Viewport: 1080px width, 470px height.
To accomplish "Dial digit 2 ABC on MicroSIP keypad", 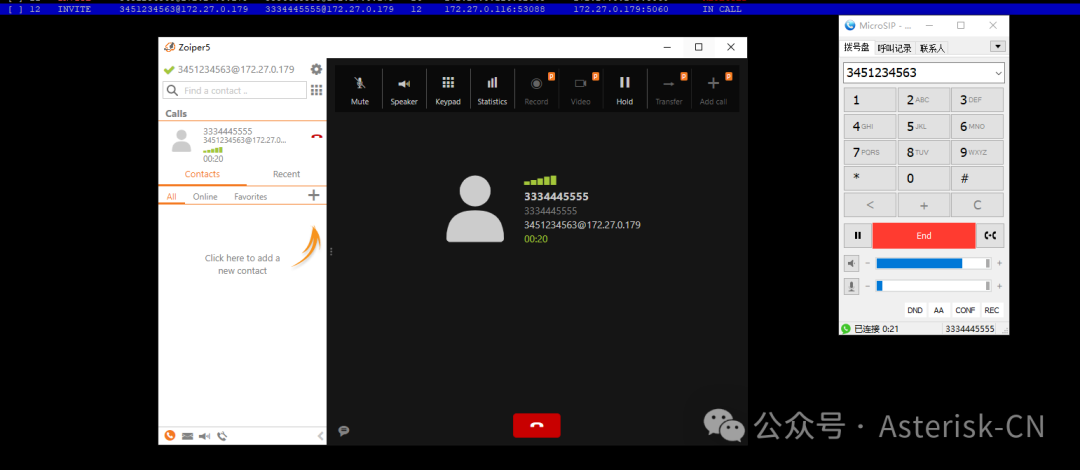I will coord(924,100).
